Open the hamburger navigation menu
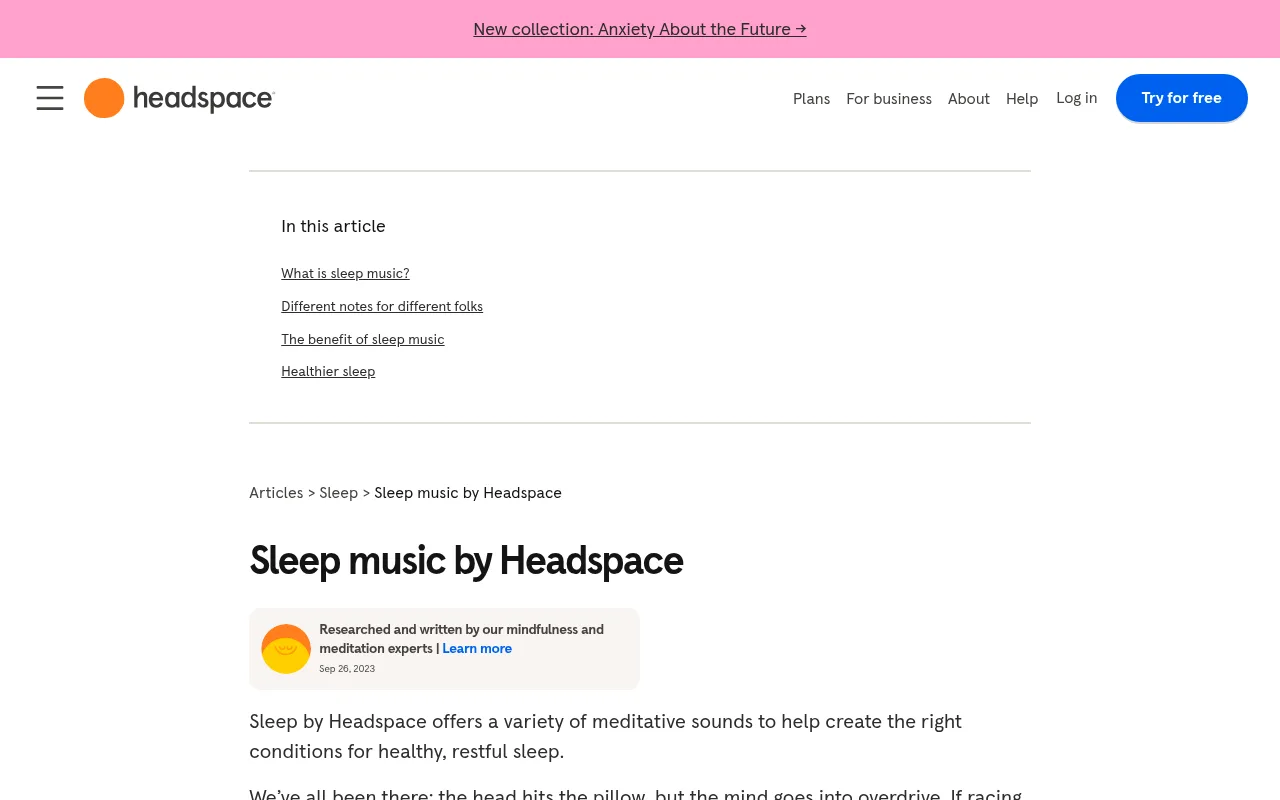 point(50,98)
